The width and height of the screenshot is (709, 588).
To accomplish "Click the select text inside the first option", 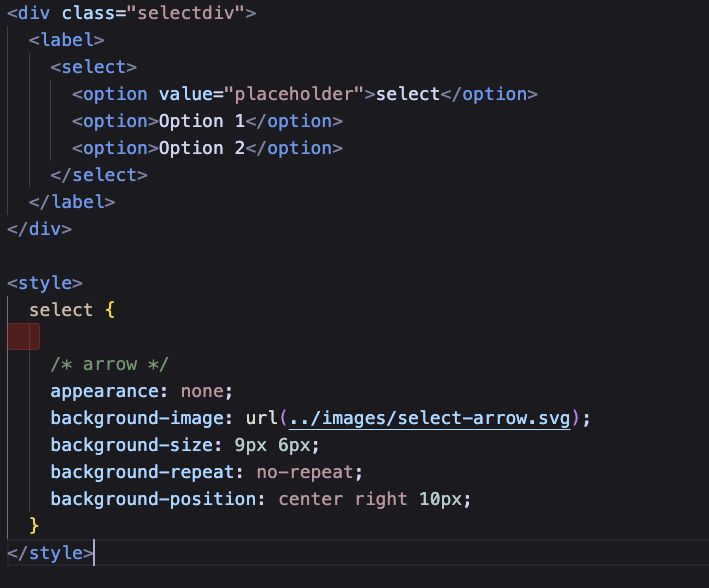I will coord(408,94).
